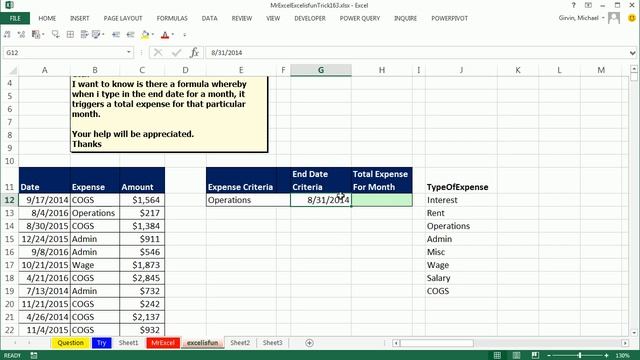Click the 130% zoom level

tap(623, 356)
